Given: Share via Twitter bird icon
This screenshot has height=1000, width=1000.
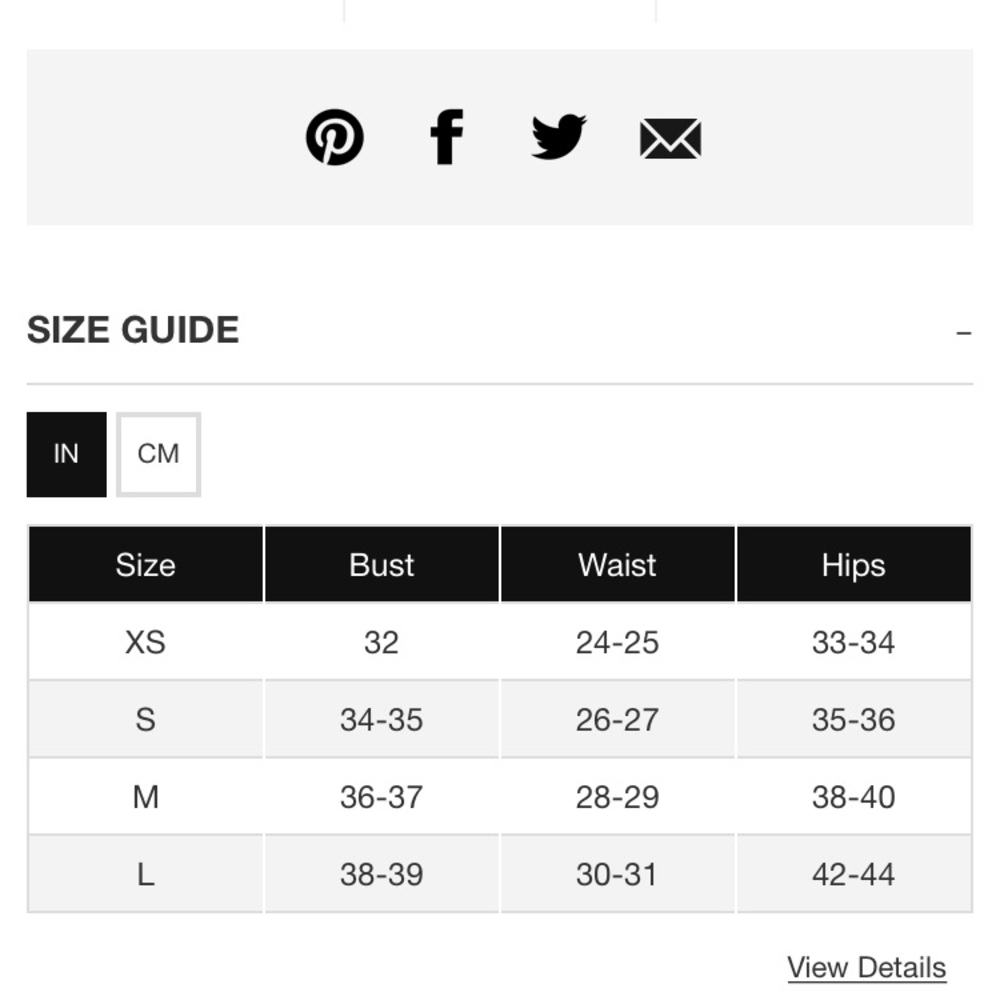Looking at the screenshot, I should point(559,136).
